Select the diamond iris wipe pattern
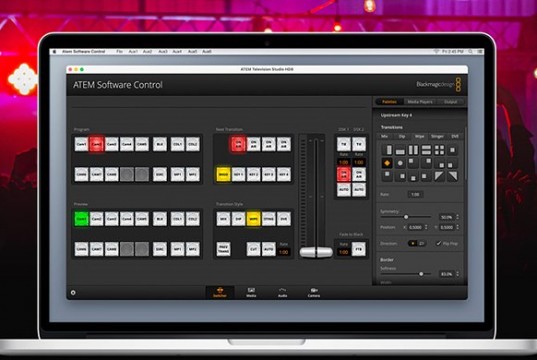The image size is (537, 360). [387, 163]
